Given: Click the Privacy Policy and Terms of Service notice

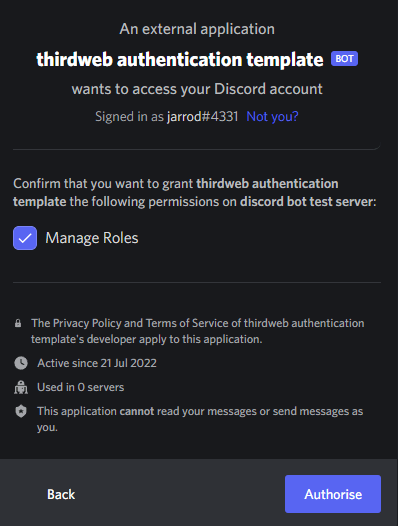Looking at the screenshot, I should [198, 331].
